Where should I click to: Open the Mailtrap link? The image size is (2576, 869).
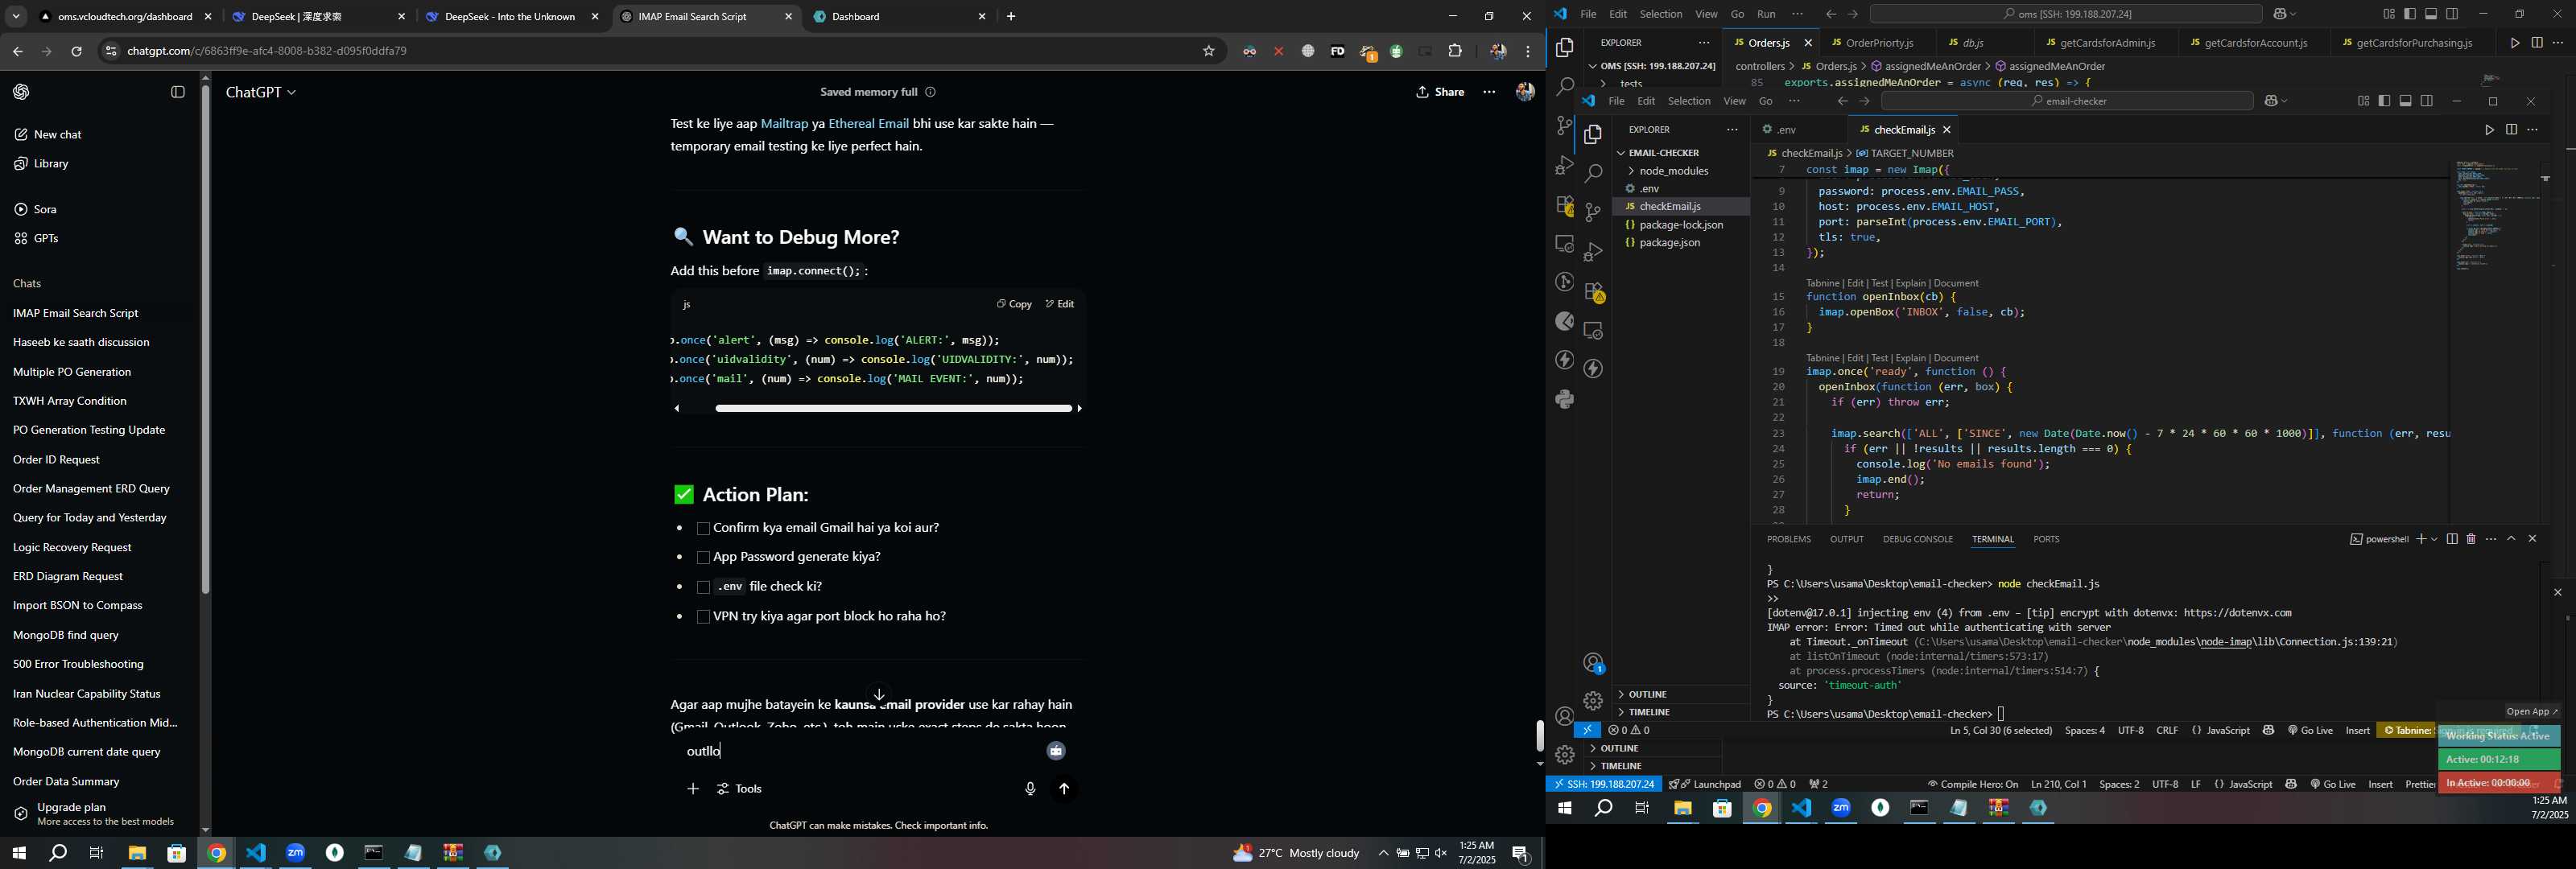(x=784, y=124)
